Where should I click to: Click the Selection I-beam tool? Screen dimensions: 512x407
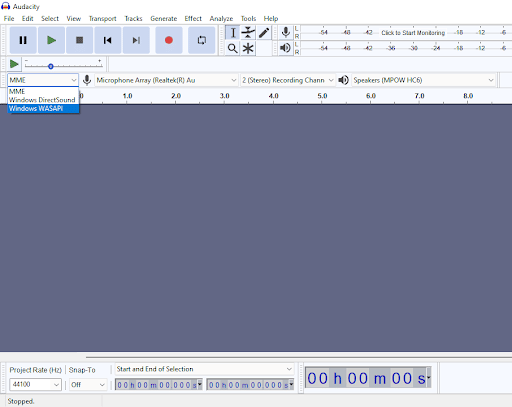(x=233, y=33)
